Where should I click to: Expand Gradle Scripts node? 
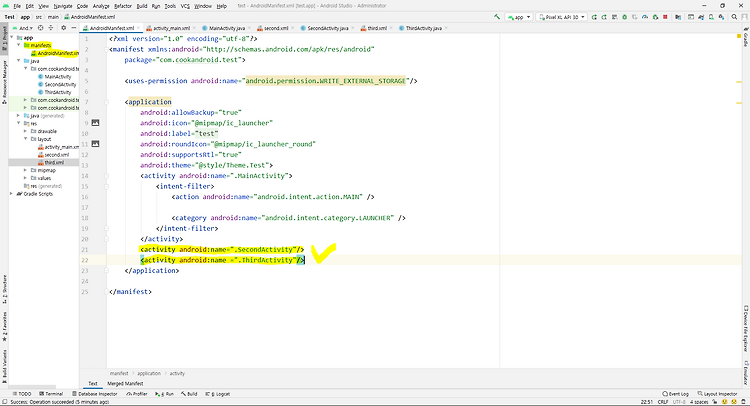12,194
